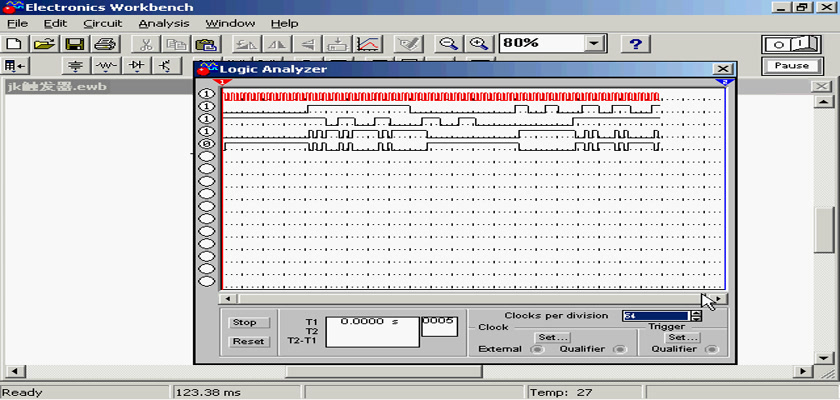Open the Sources parts bin
The image size is (840, 400).
point(77,66)
